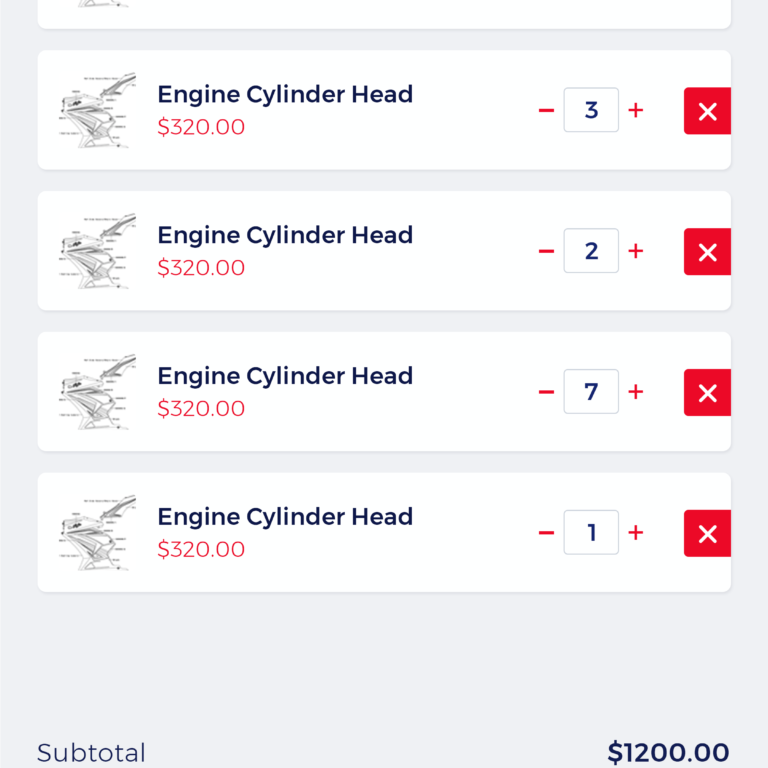Open product thumbnail of quantity 7 item
Viewport: 768px width, 768px height.
click(x=97, y=392)
